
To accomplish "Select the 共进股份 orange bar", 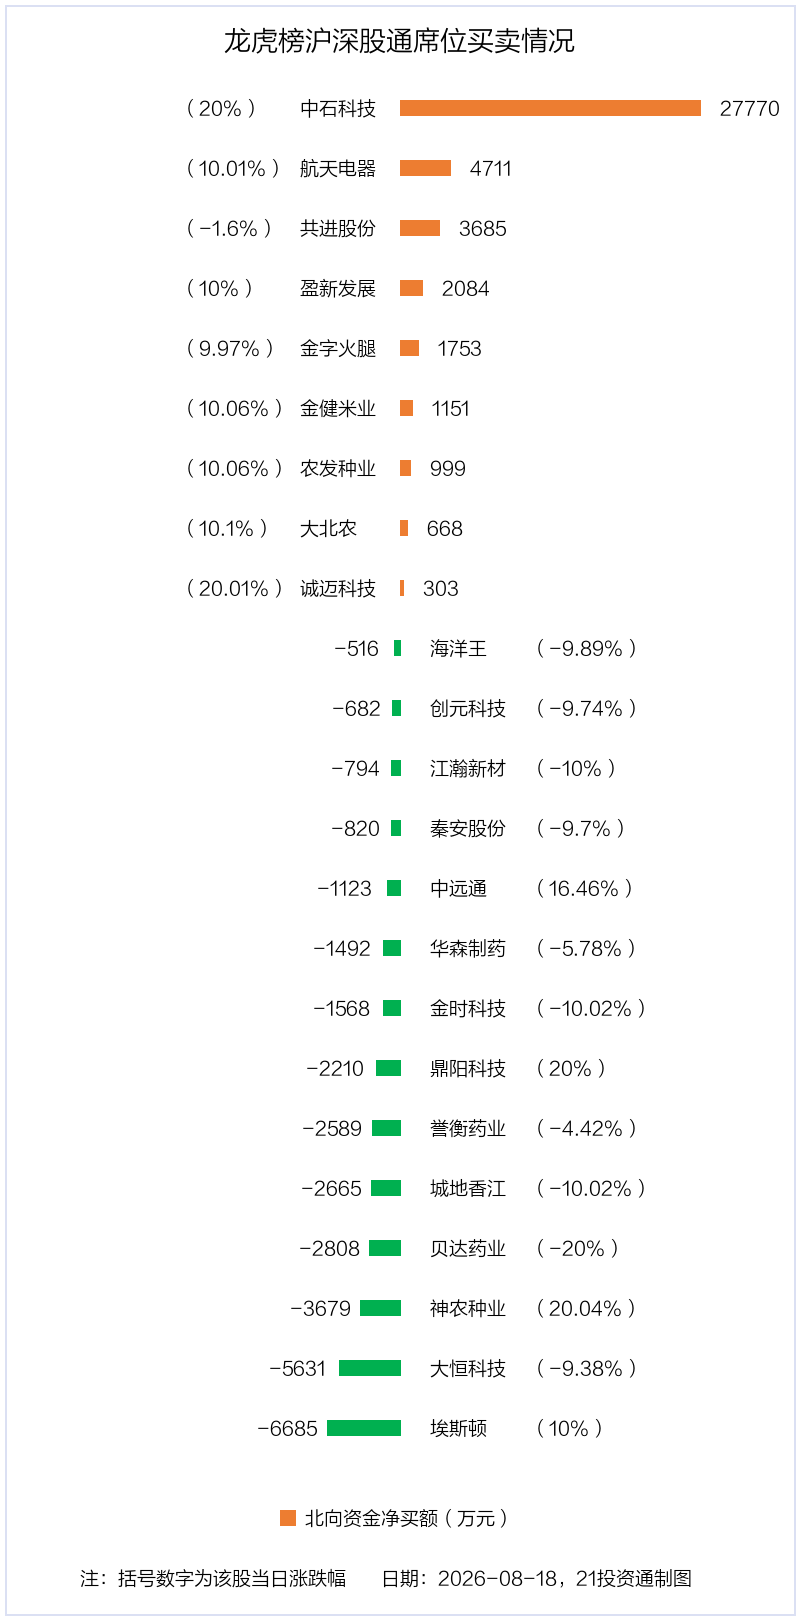I will pyautogui.click(x=420, y=228).
